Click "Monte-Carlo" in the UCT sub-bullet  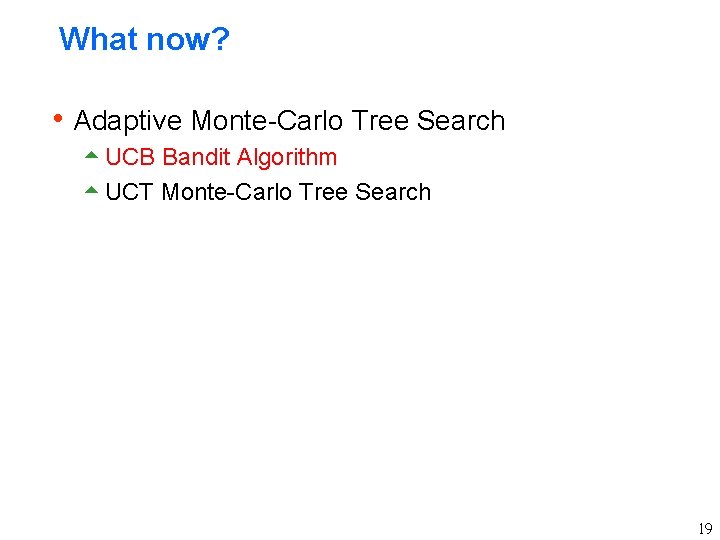click(x=226, y=192)
